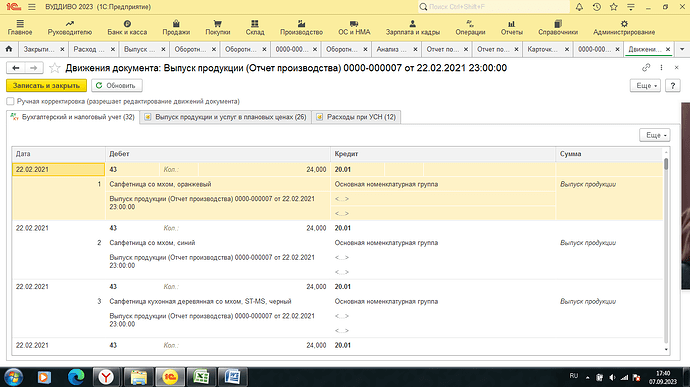Click the table vertical scrollbar

(666, 251)
